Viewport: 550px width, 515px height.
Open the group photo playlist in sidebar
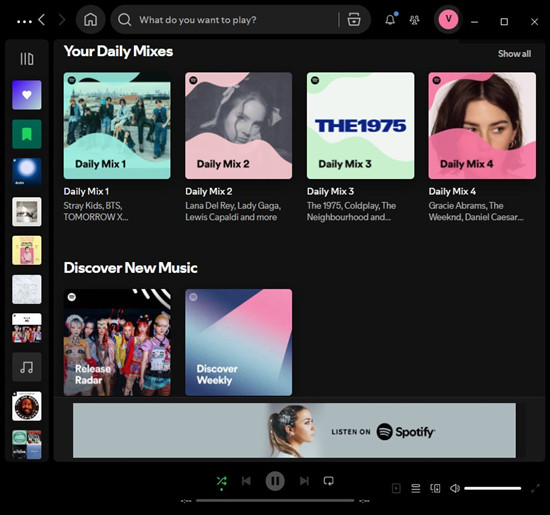pos(27,328)
